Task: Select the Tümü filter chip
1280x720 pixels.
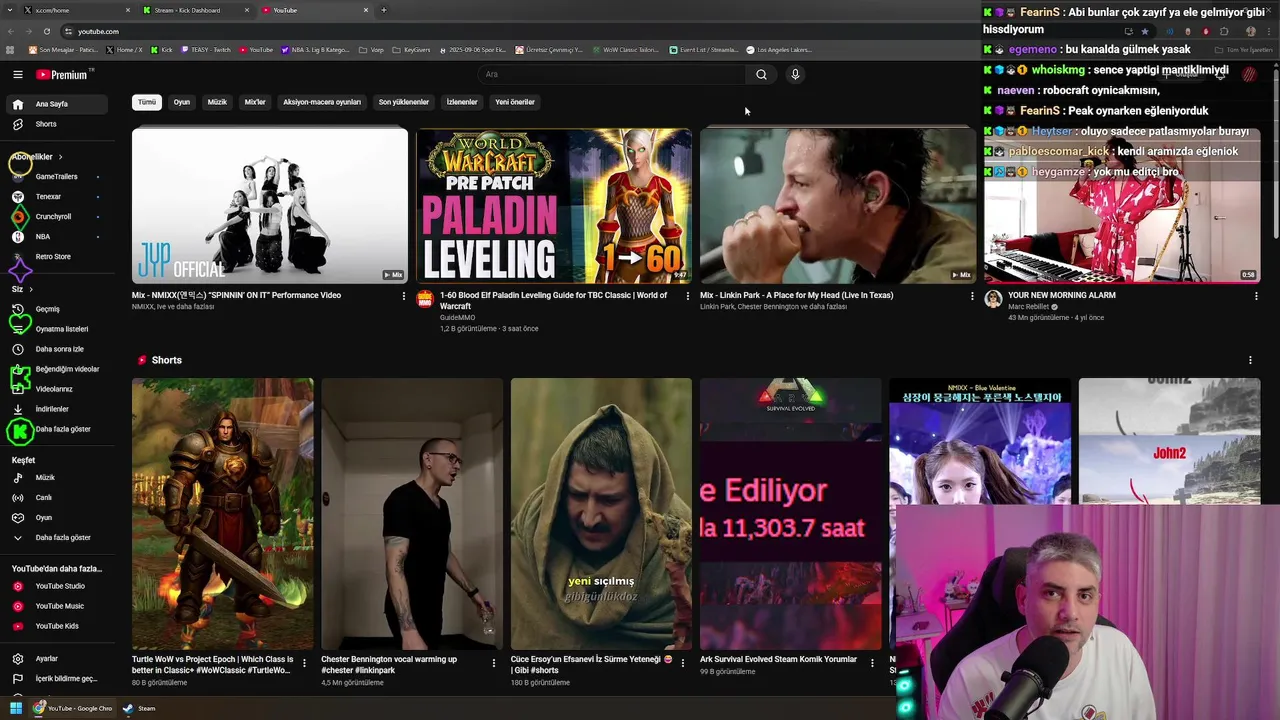Action: point(147,102)
